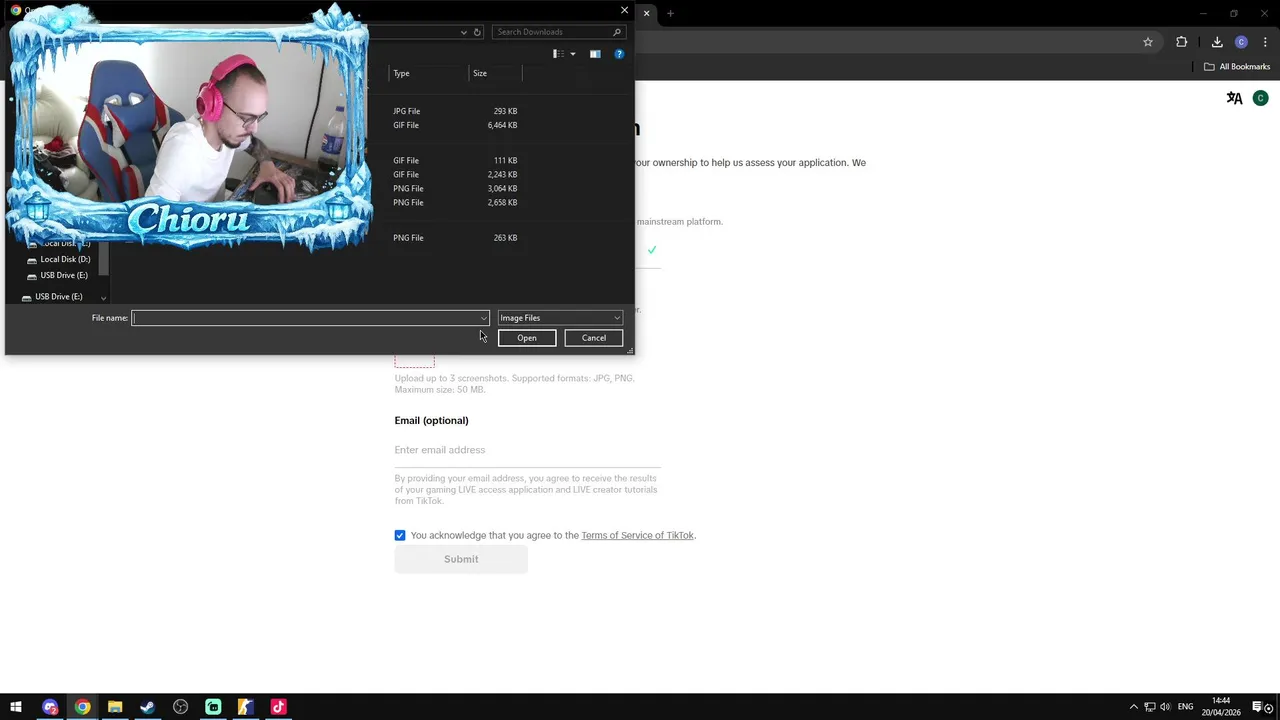
Task: Open Counter-Strike from the taskbar
Action: click(x=245, y=707)
